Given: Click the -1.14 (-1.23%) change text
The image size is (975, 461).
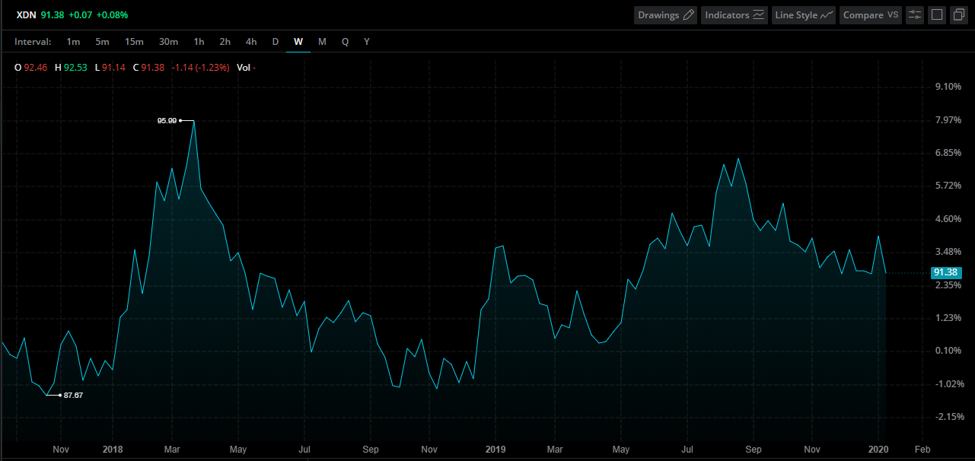Looking at the screenshot, I should pyautogui.click(x=200, y=67).
